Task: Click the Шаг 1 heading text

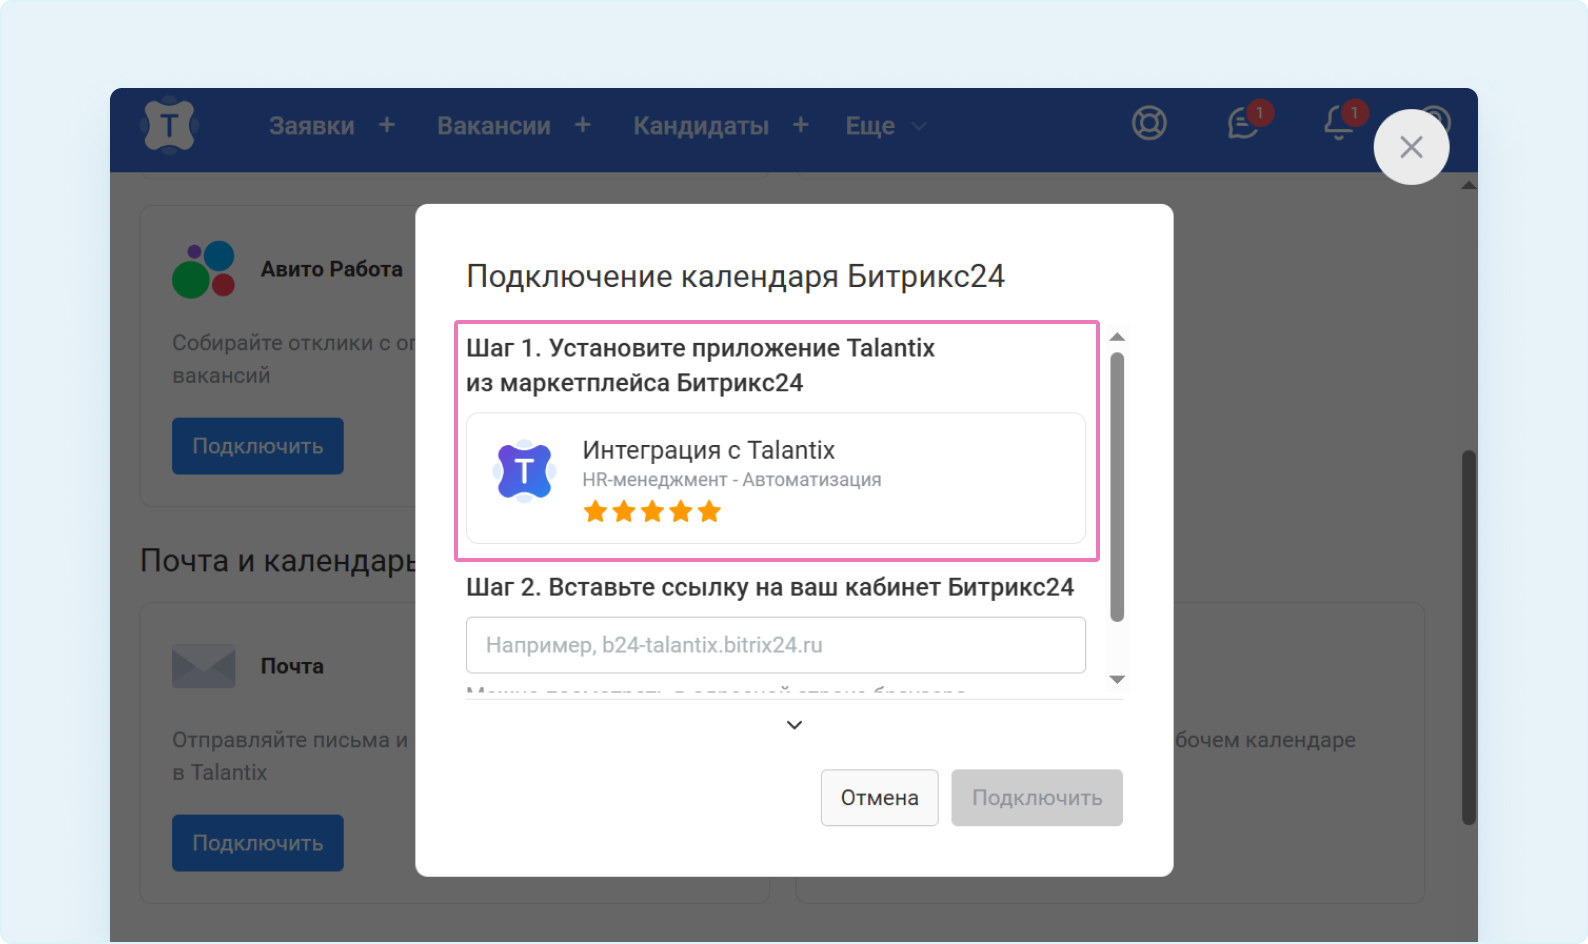Action: [x=700, y=365]
